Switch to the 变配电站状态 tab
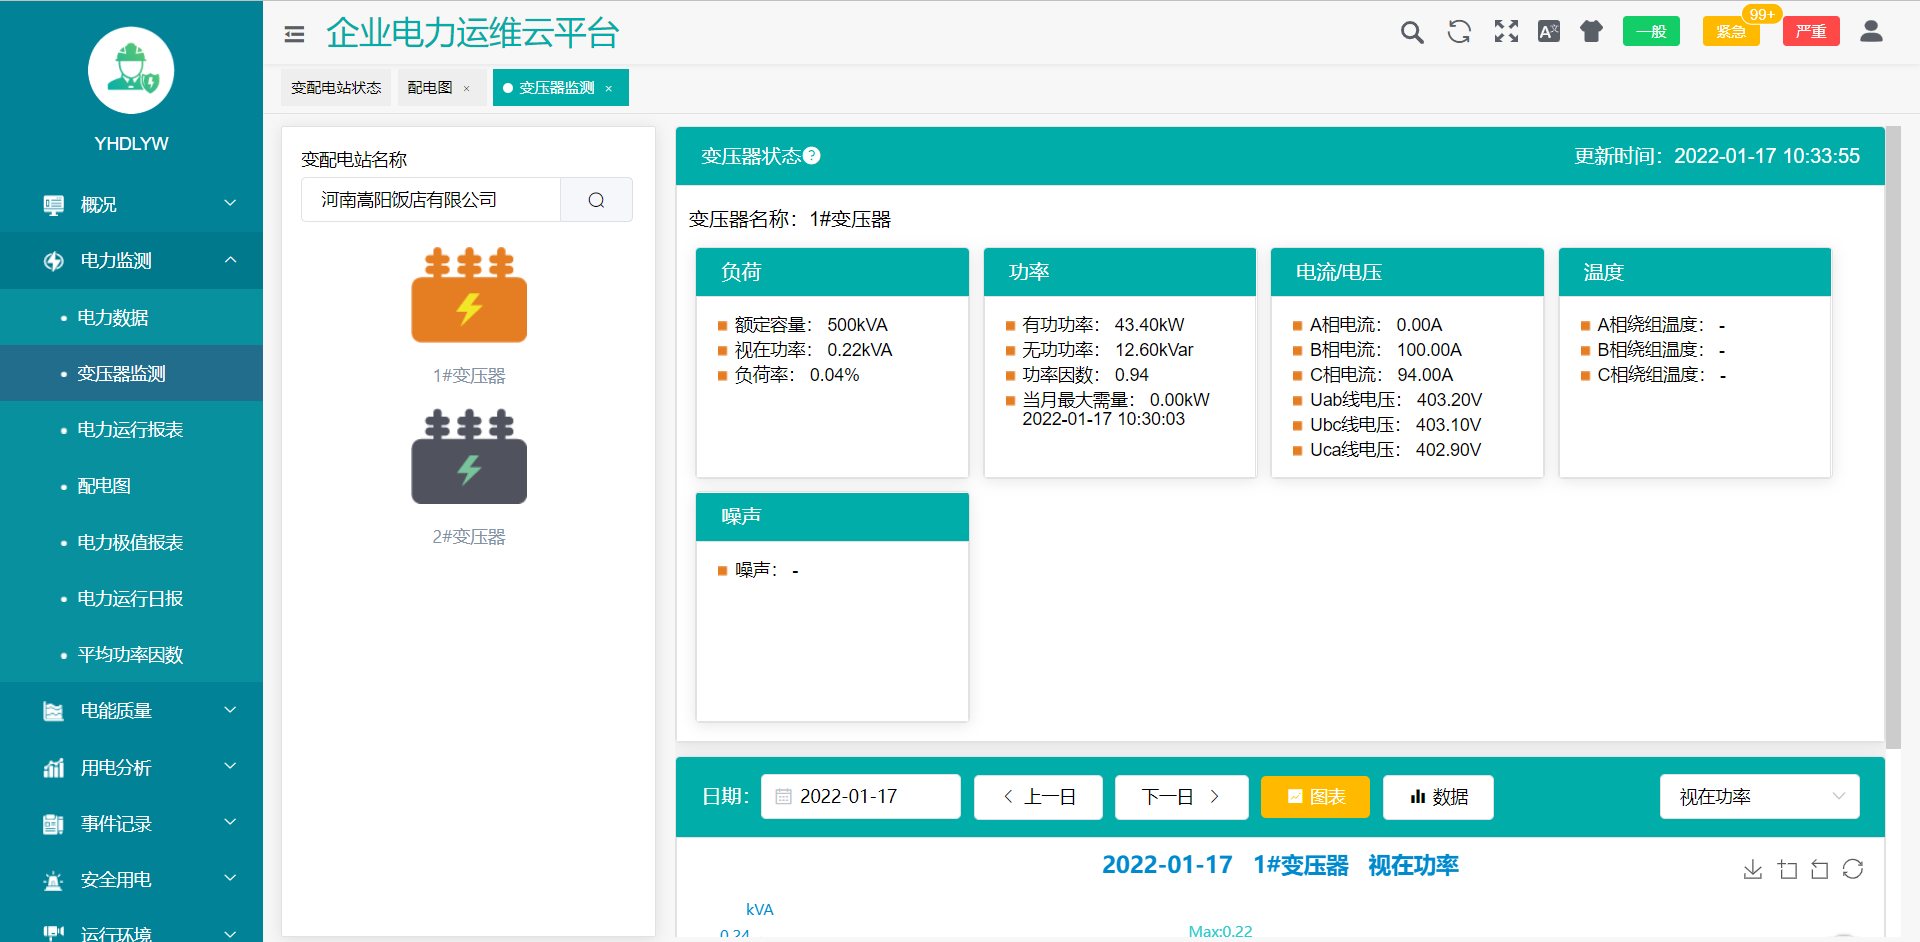This screenshot has height=942, width=1920. [336, 88]
